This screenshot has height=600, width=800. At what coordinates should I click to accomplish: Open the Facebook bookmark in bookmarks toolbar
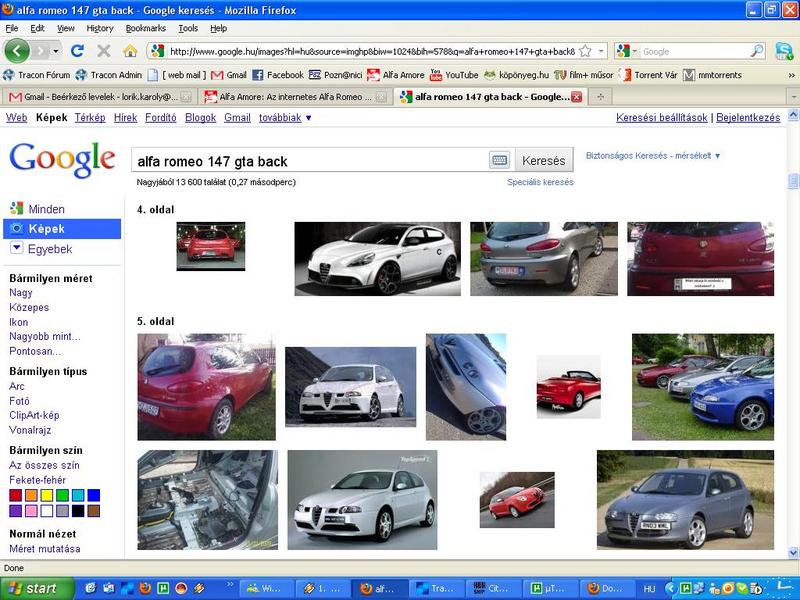(x=277, y=74)
